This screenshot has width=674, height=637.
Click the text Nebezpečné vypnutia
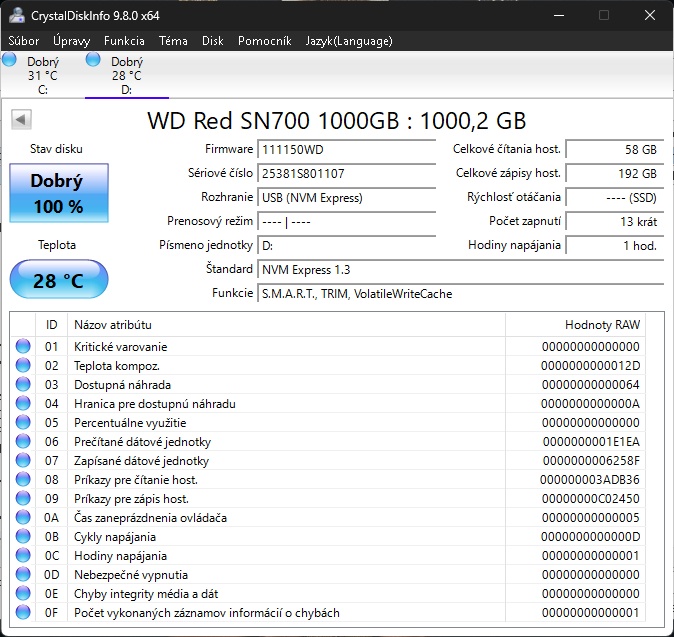click(131, 575)
